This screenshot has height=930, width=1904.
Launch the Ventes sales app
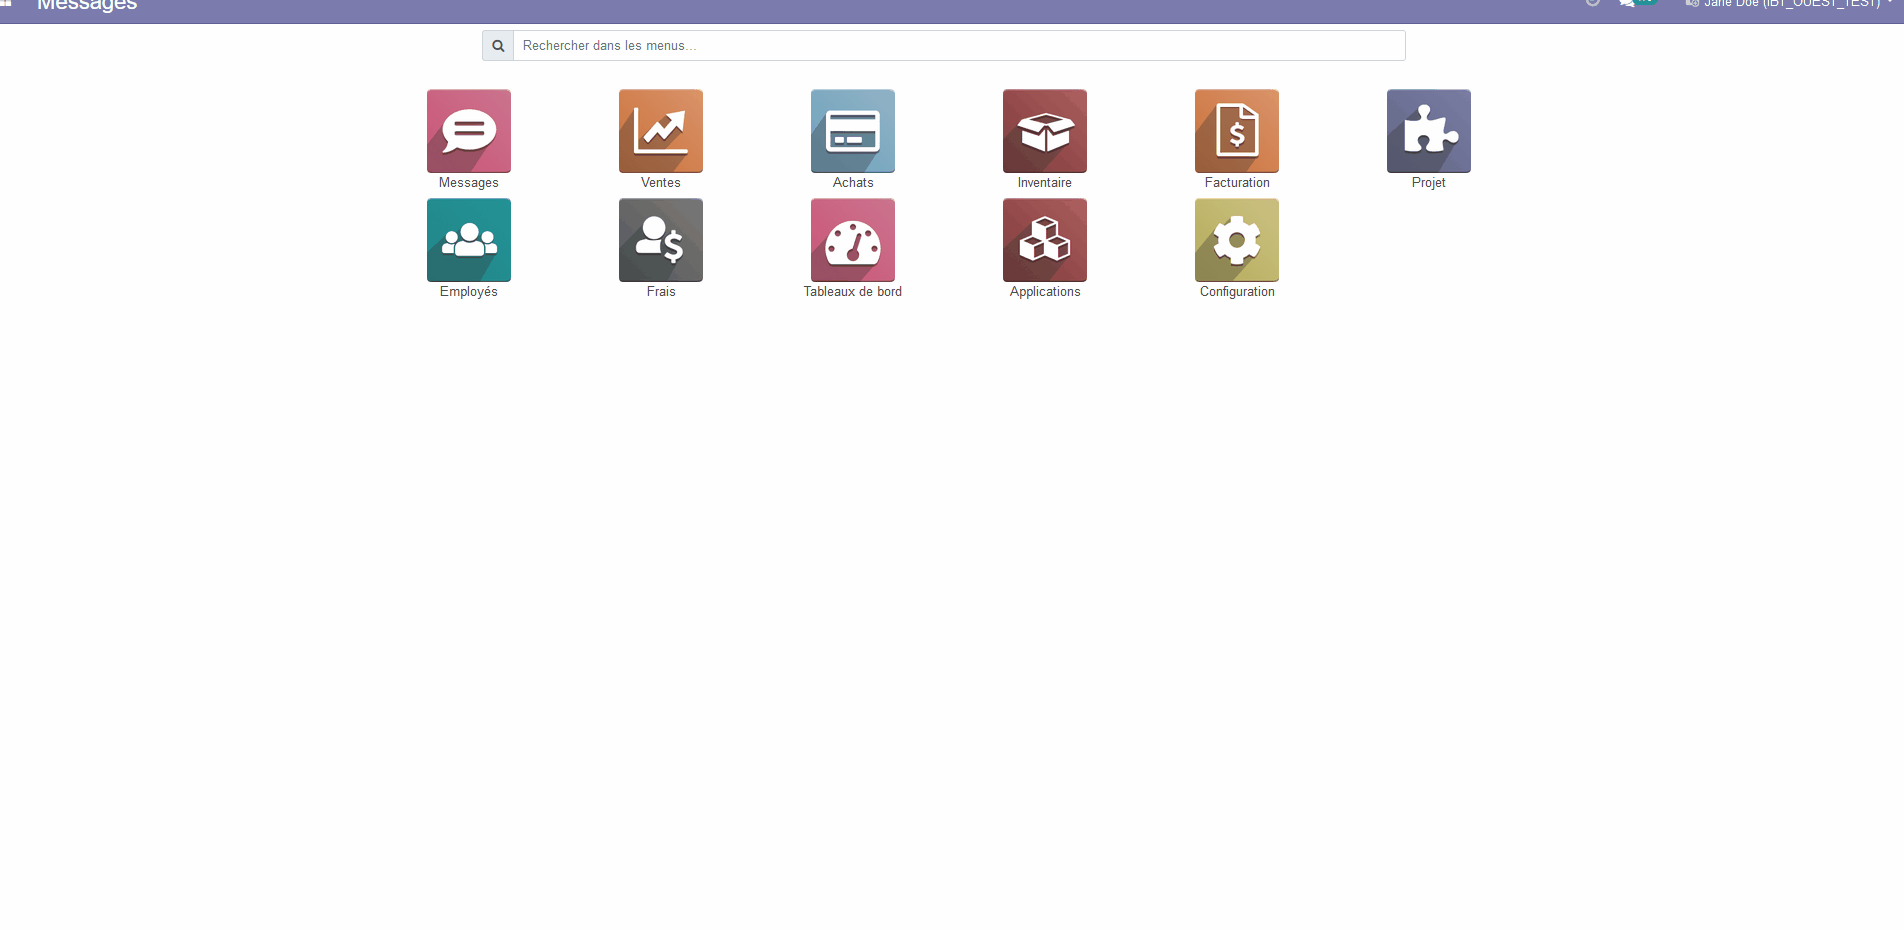coord(660,131)
